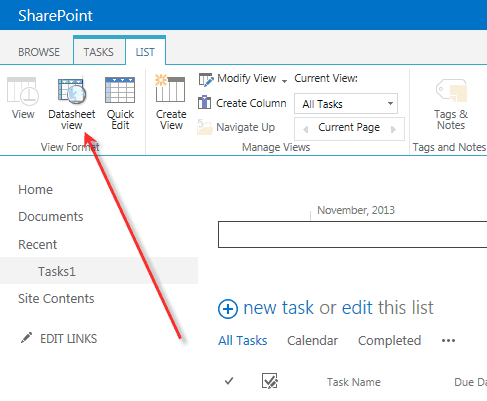Select the All Tasks view tab
This screenshot has width=487, height=401.
coord(243,341)
